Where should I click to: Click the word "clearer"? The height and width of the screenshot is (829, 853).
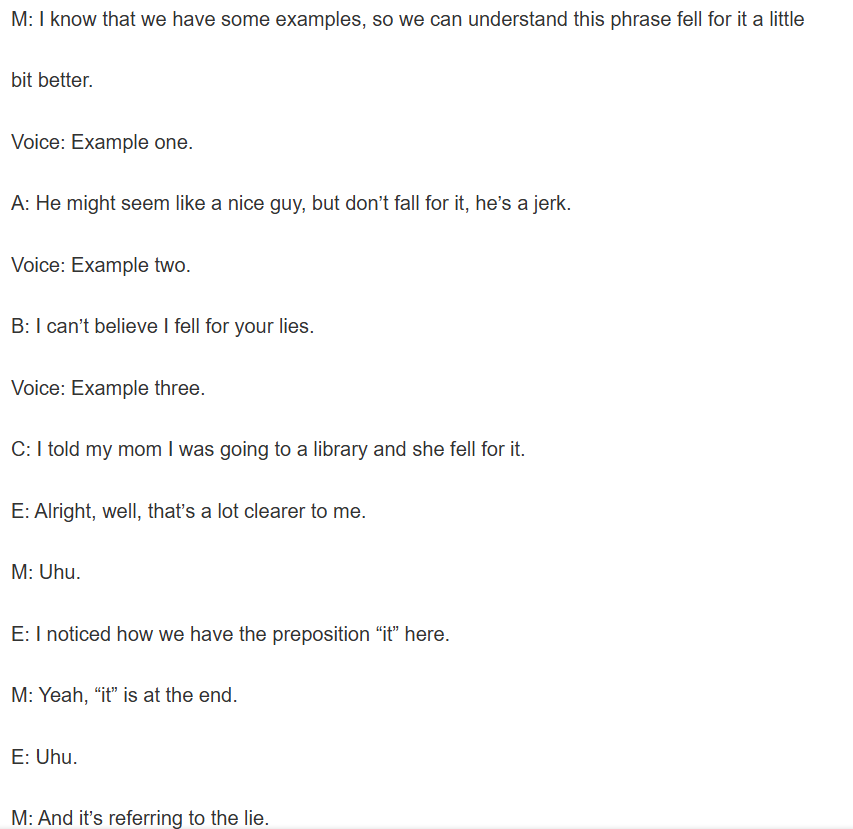coord(270,511)
